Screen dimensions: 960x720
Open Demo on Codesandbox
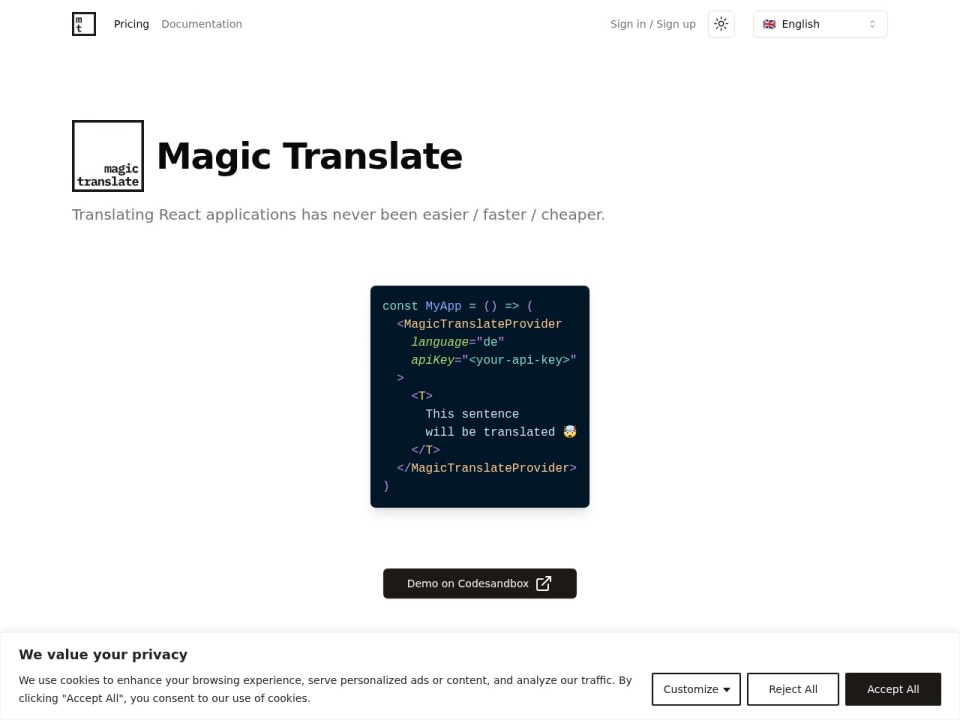[479, 583]
